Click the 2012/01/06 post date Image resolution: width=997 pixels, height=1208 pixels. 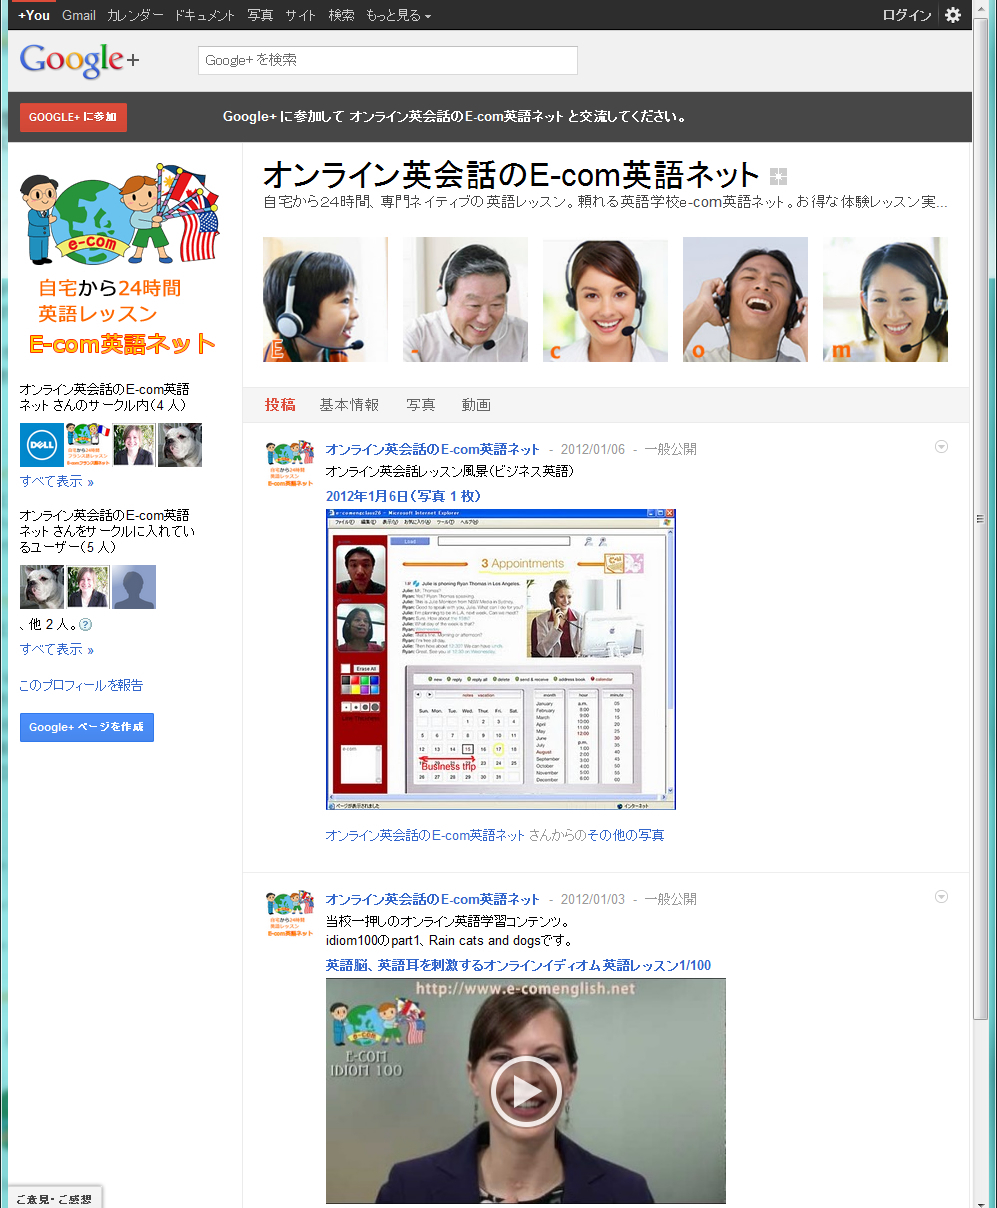[x=592, y=449]
